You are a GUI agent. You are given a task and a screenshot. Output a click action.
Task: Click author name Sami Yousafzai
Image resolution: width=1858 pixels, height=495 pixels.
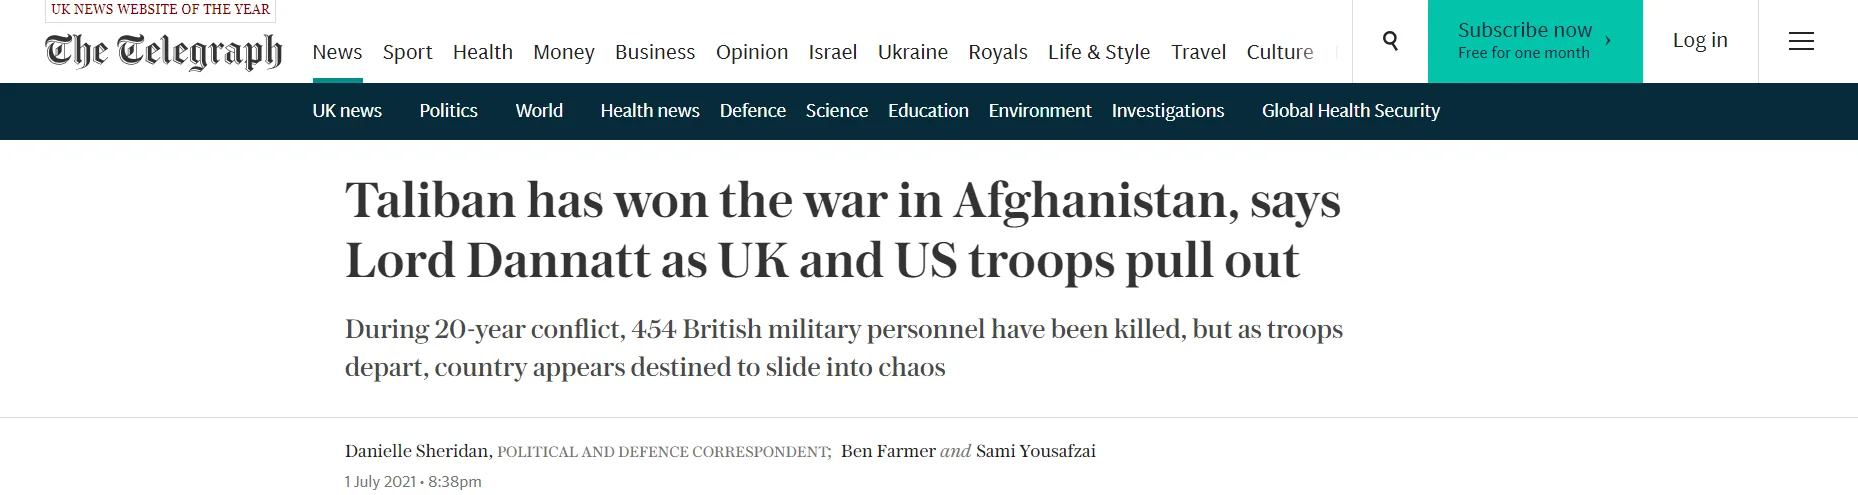[x=1035, y=451]
